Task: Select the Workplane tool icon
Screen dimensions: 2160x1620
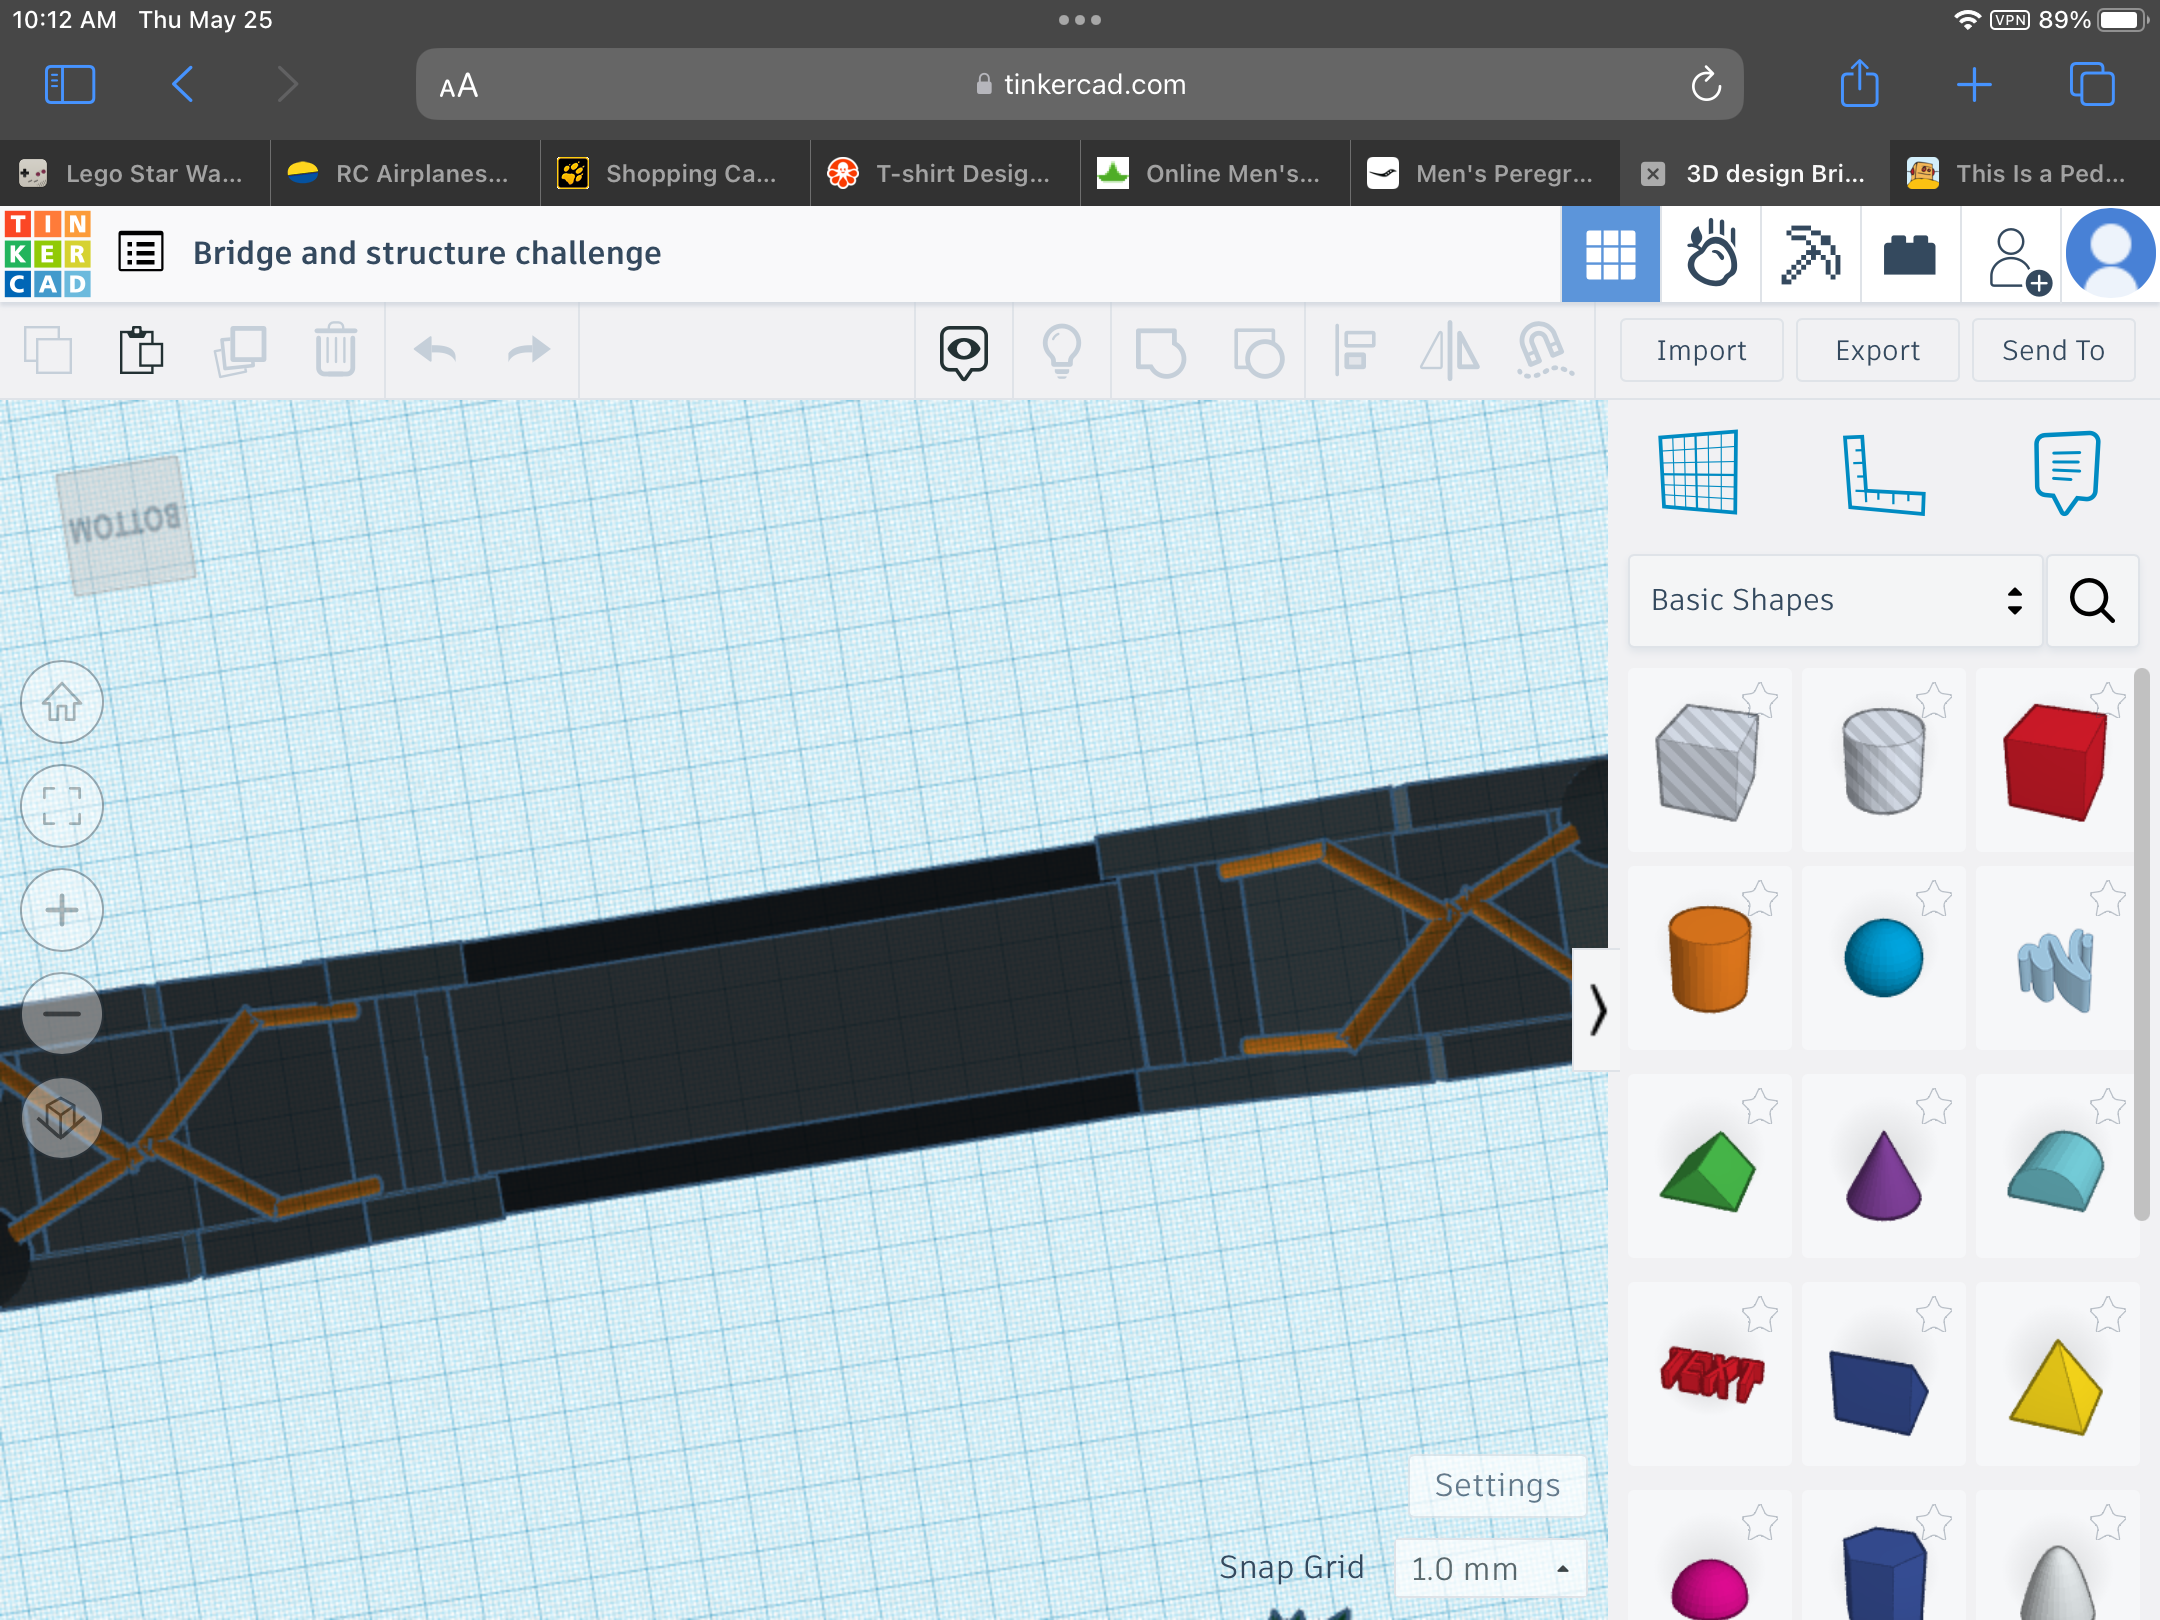Action: click(1698, 471)
